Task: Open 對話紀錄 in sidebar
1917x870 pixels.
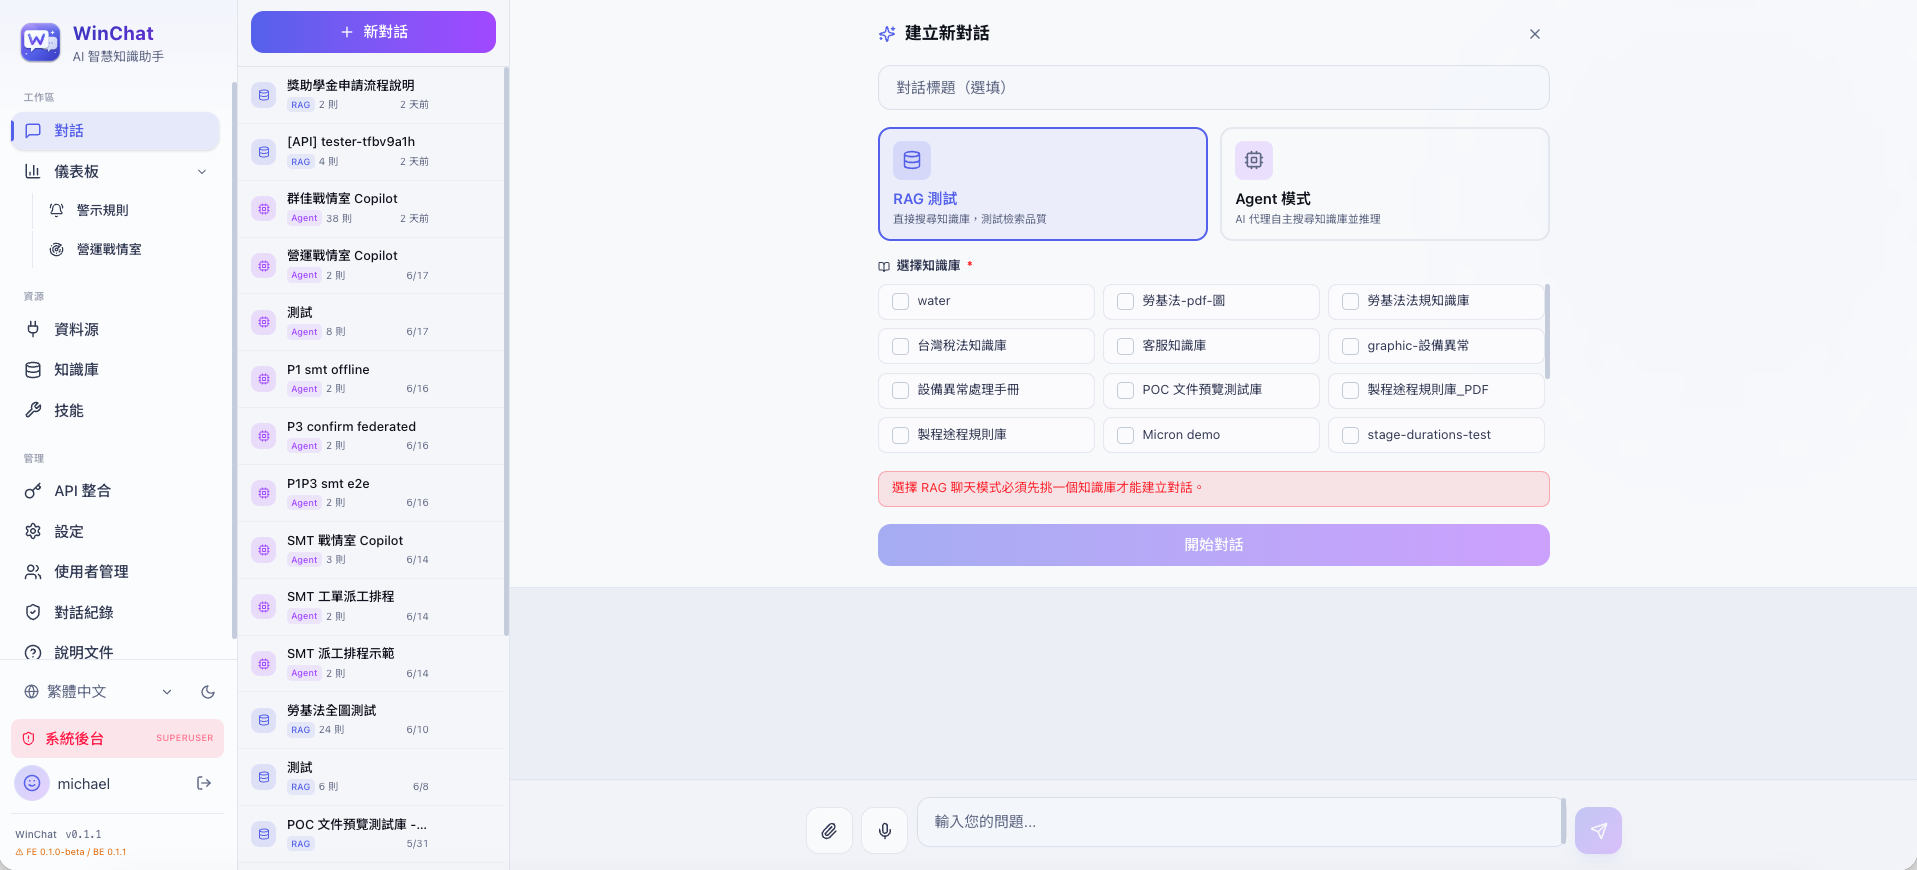Action: 116,612
